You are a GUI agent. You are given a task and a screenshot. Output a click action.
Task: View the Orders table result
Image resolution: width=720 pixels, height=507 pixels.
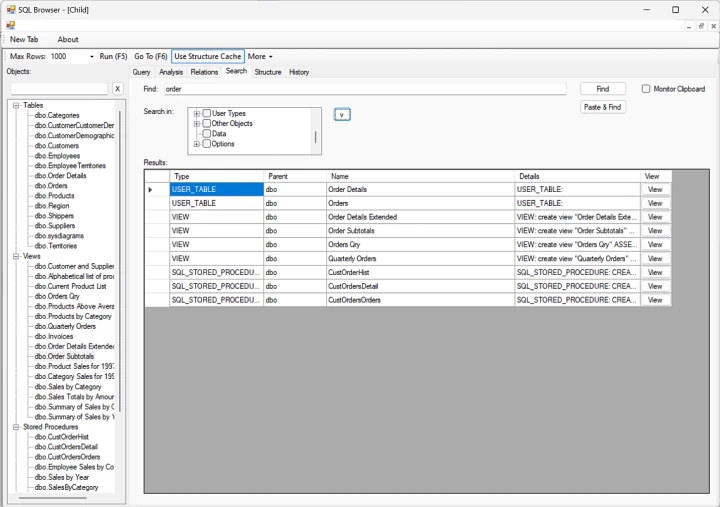coord(655,203)
